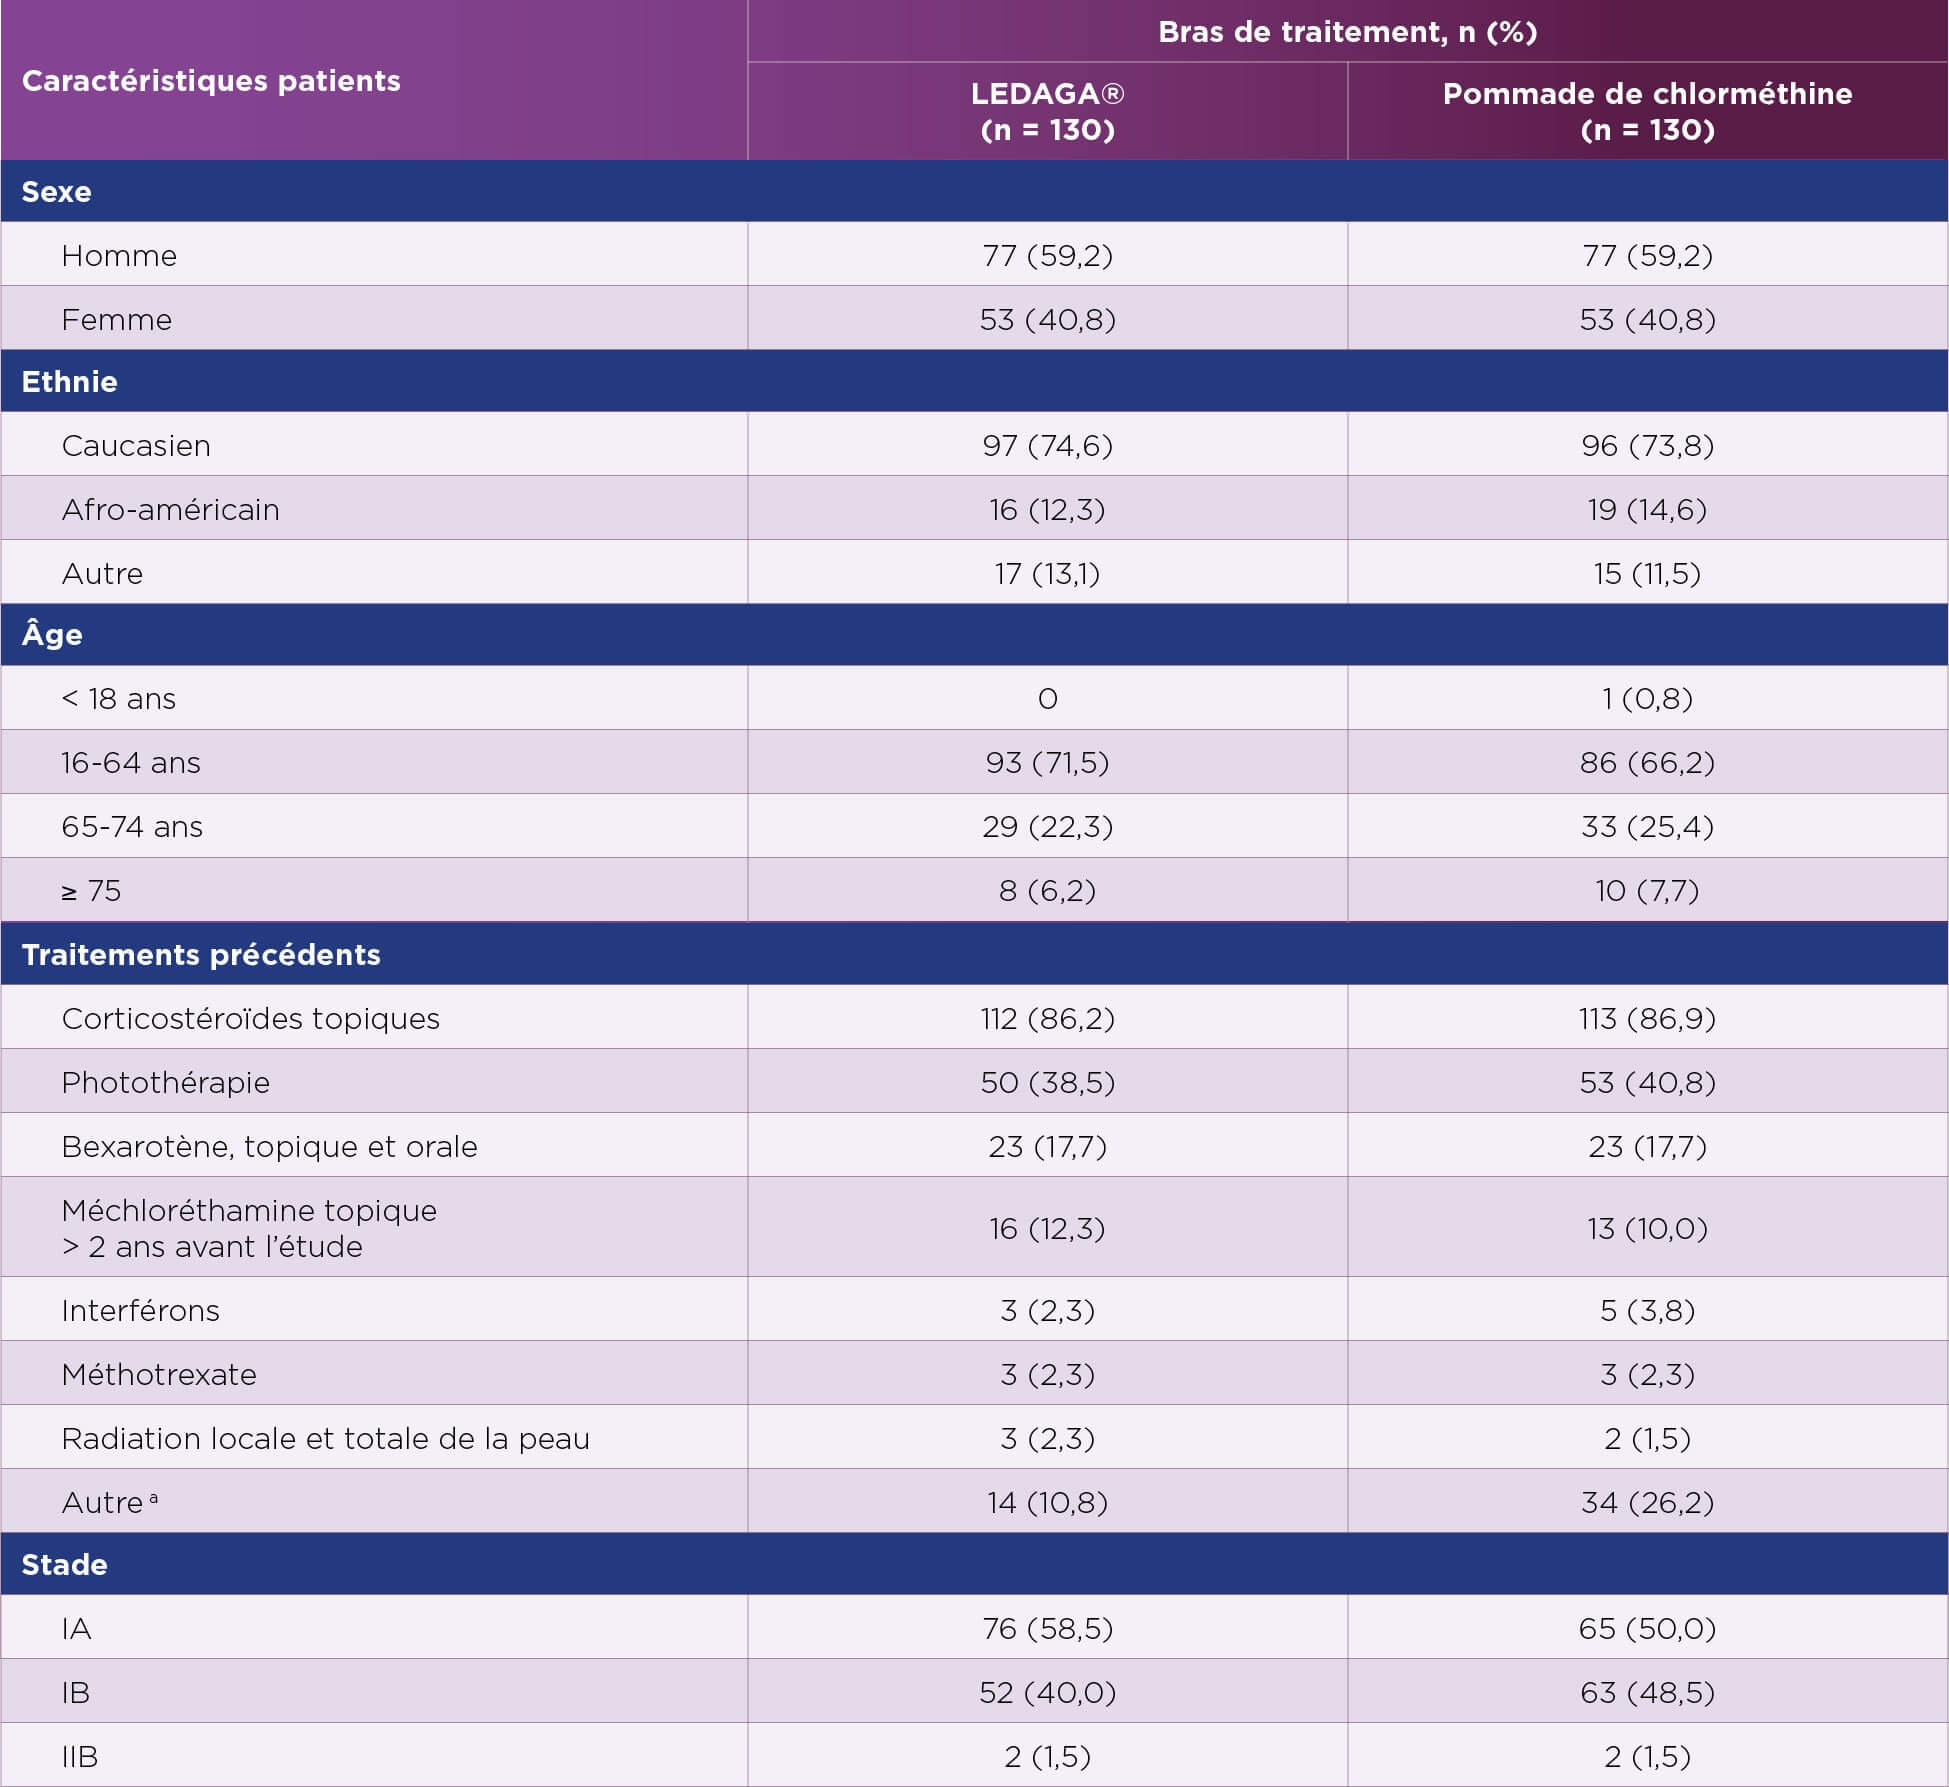Click the footnote marker next to Autre
Image resolution: width=1949 pixels, height=1787 pixels.
click(x=153, y=1498)
